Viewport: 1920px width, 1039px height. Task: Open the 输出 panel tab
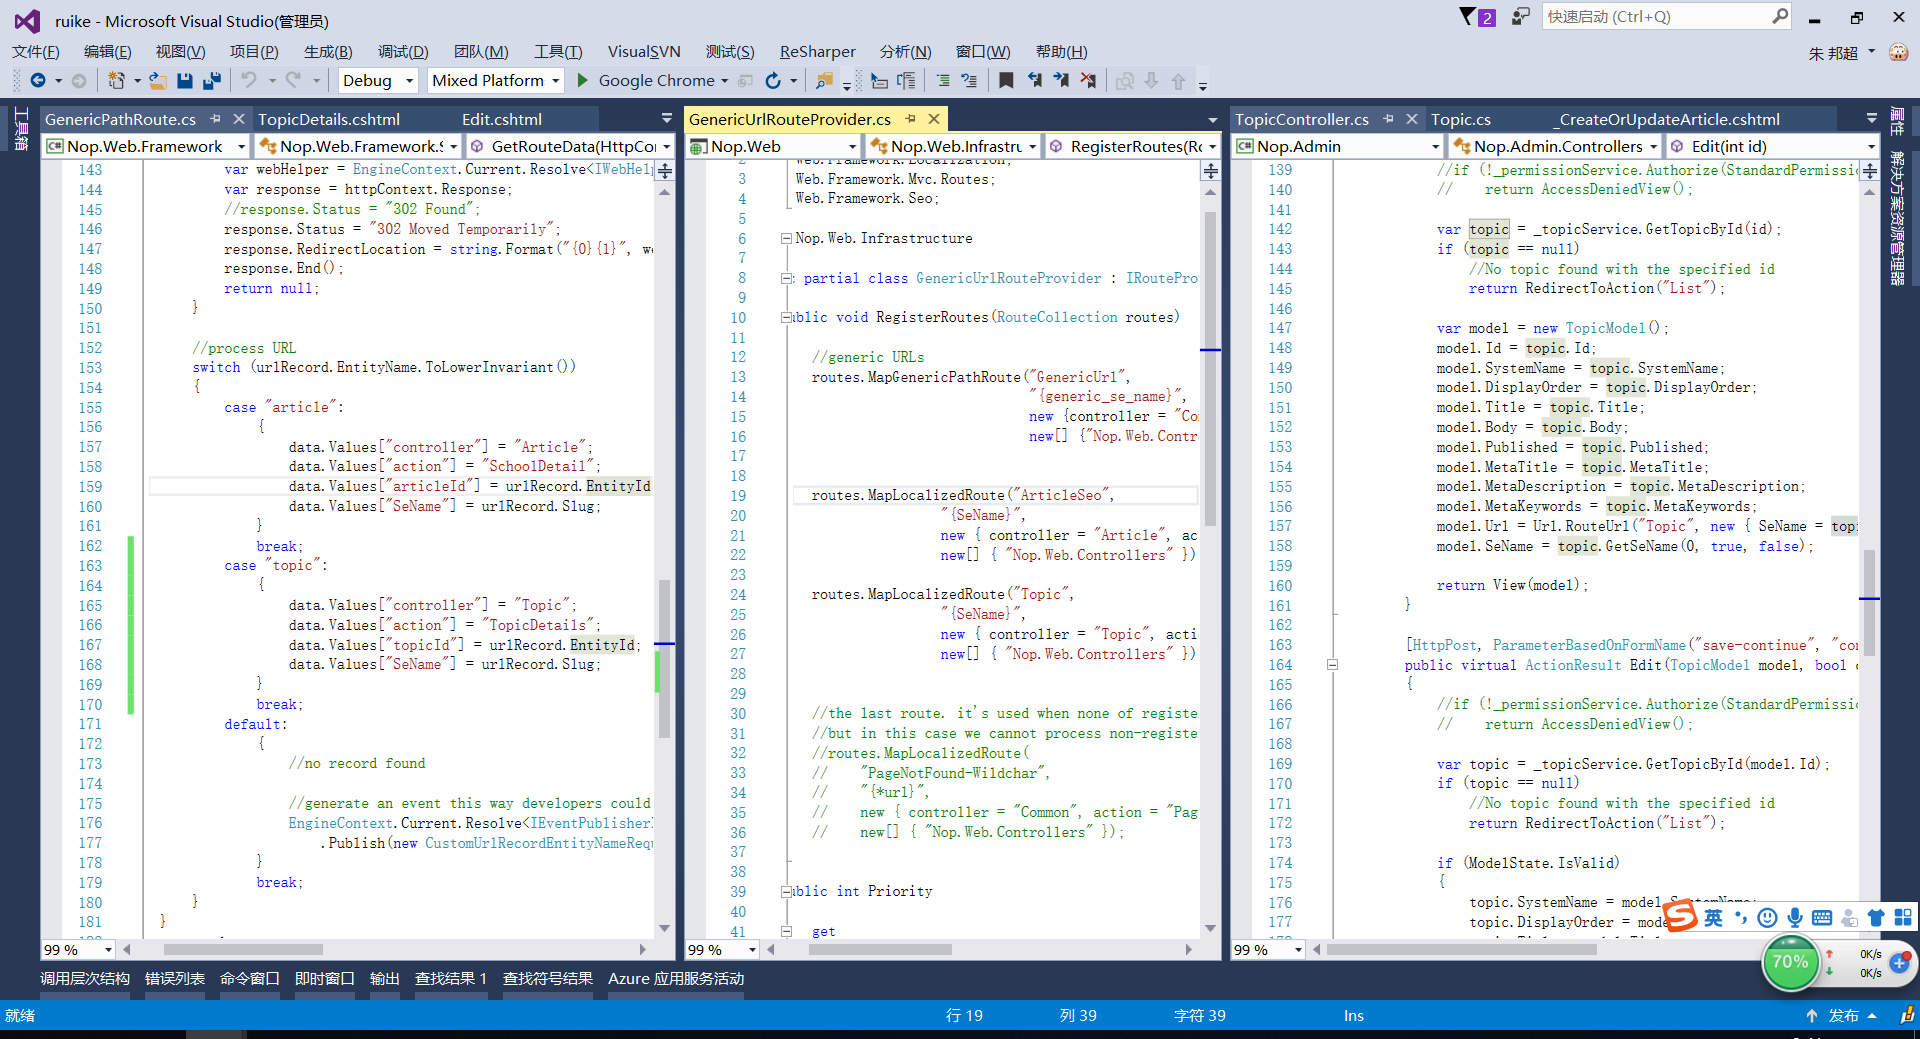[385, 979]
